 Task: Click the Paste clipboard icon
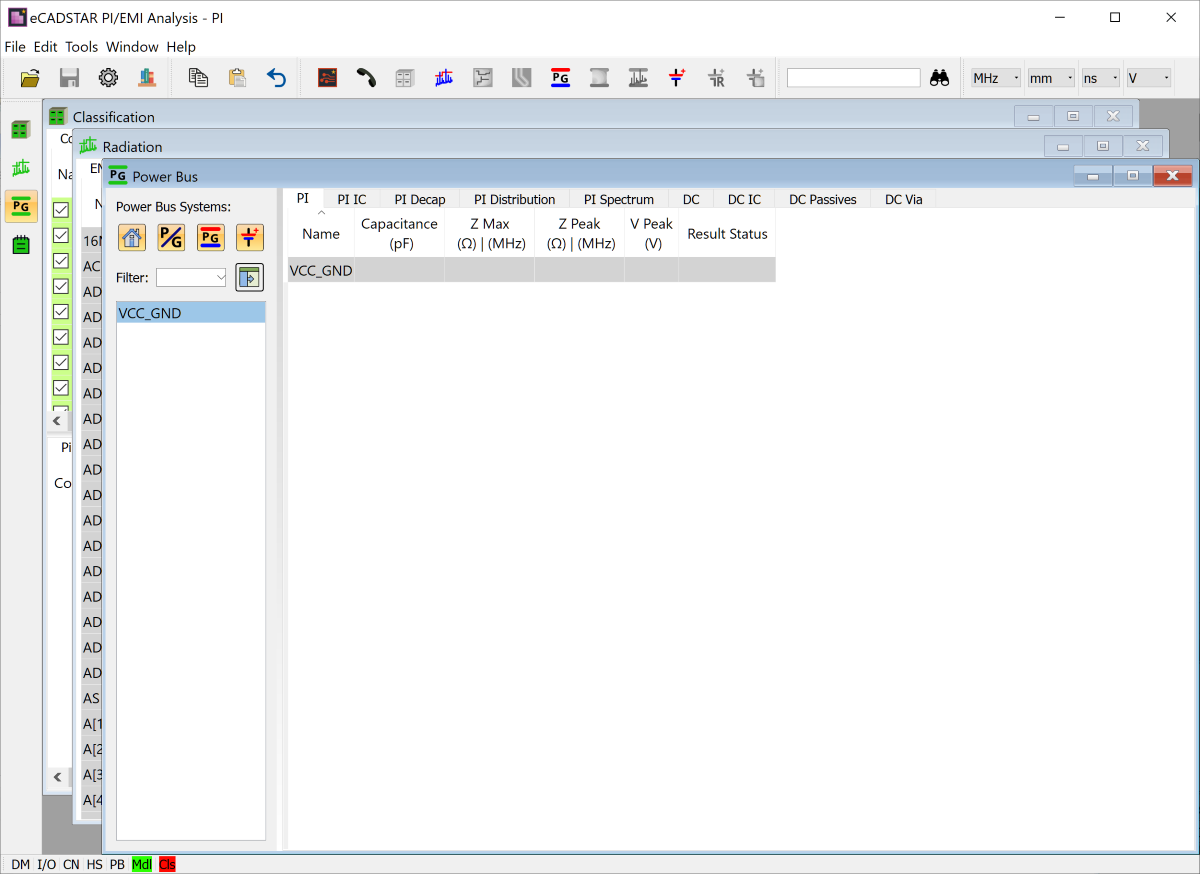click(237, 78)
